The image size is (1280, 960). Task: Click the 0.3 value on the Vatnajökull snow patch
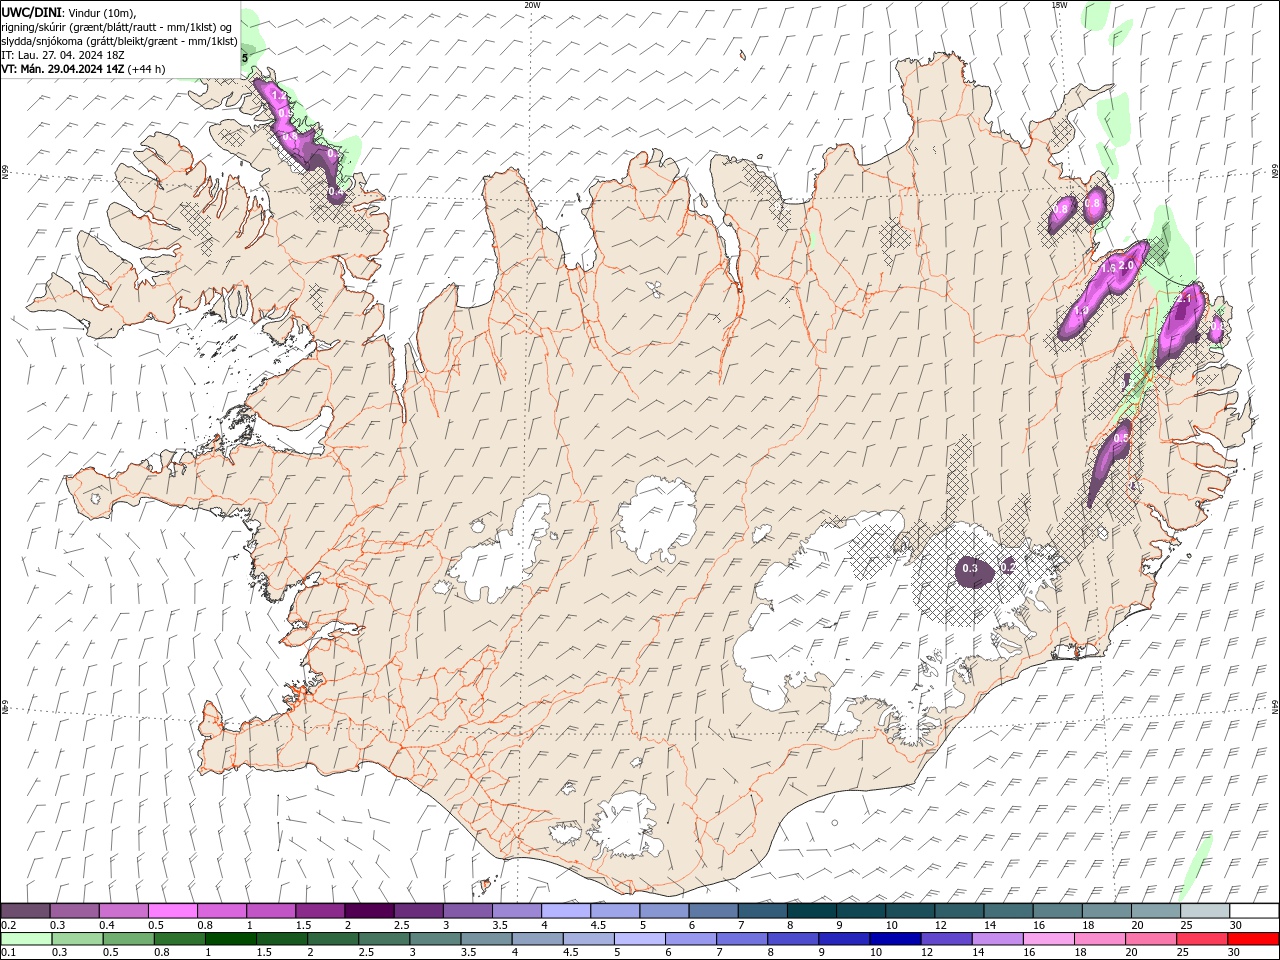click(x=969, y=568)
